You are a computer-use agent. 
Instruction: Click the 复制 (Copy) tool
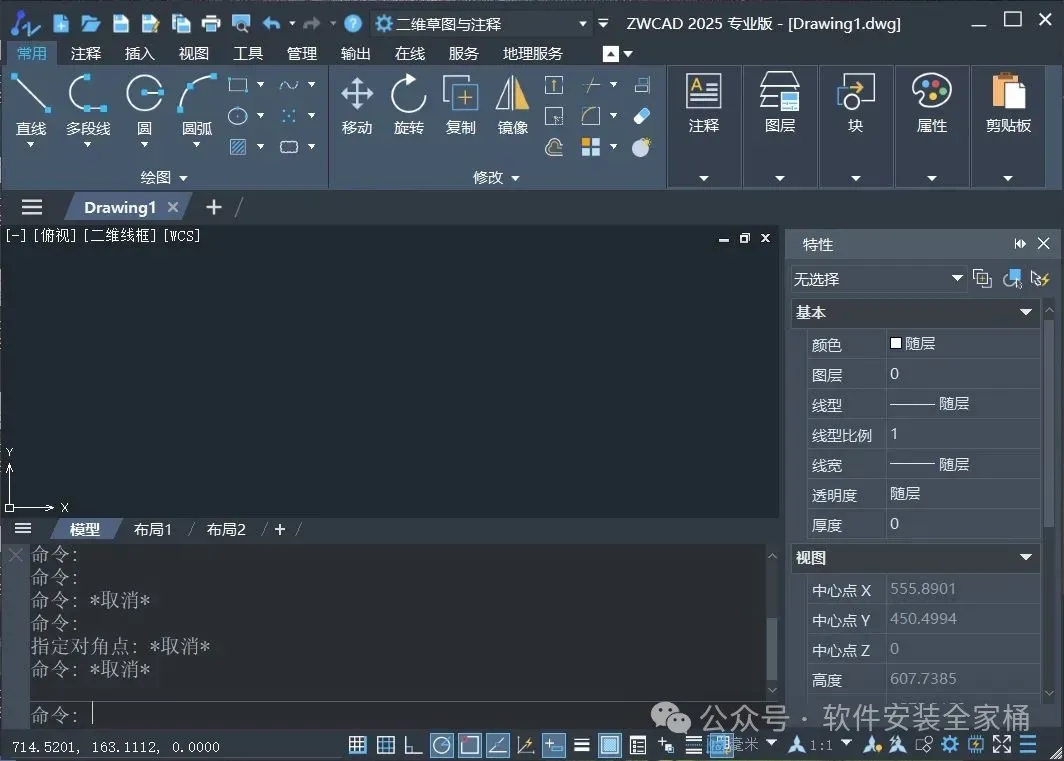pyautogui.click(x=461, y=105)
